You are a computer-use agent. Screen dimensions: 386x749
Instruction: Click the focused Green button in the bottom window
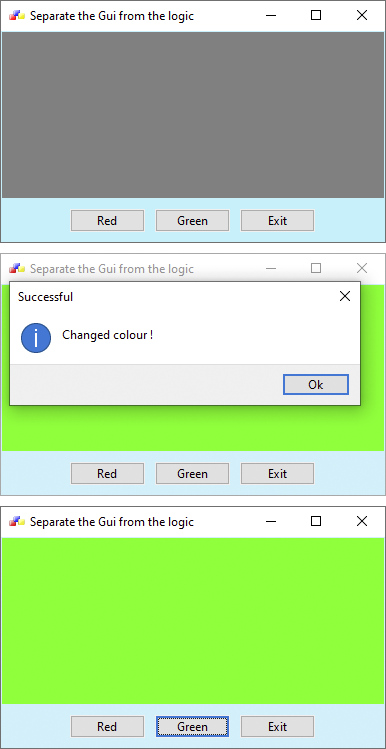(x=193, y=727)
